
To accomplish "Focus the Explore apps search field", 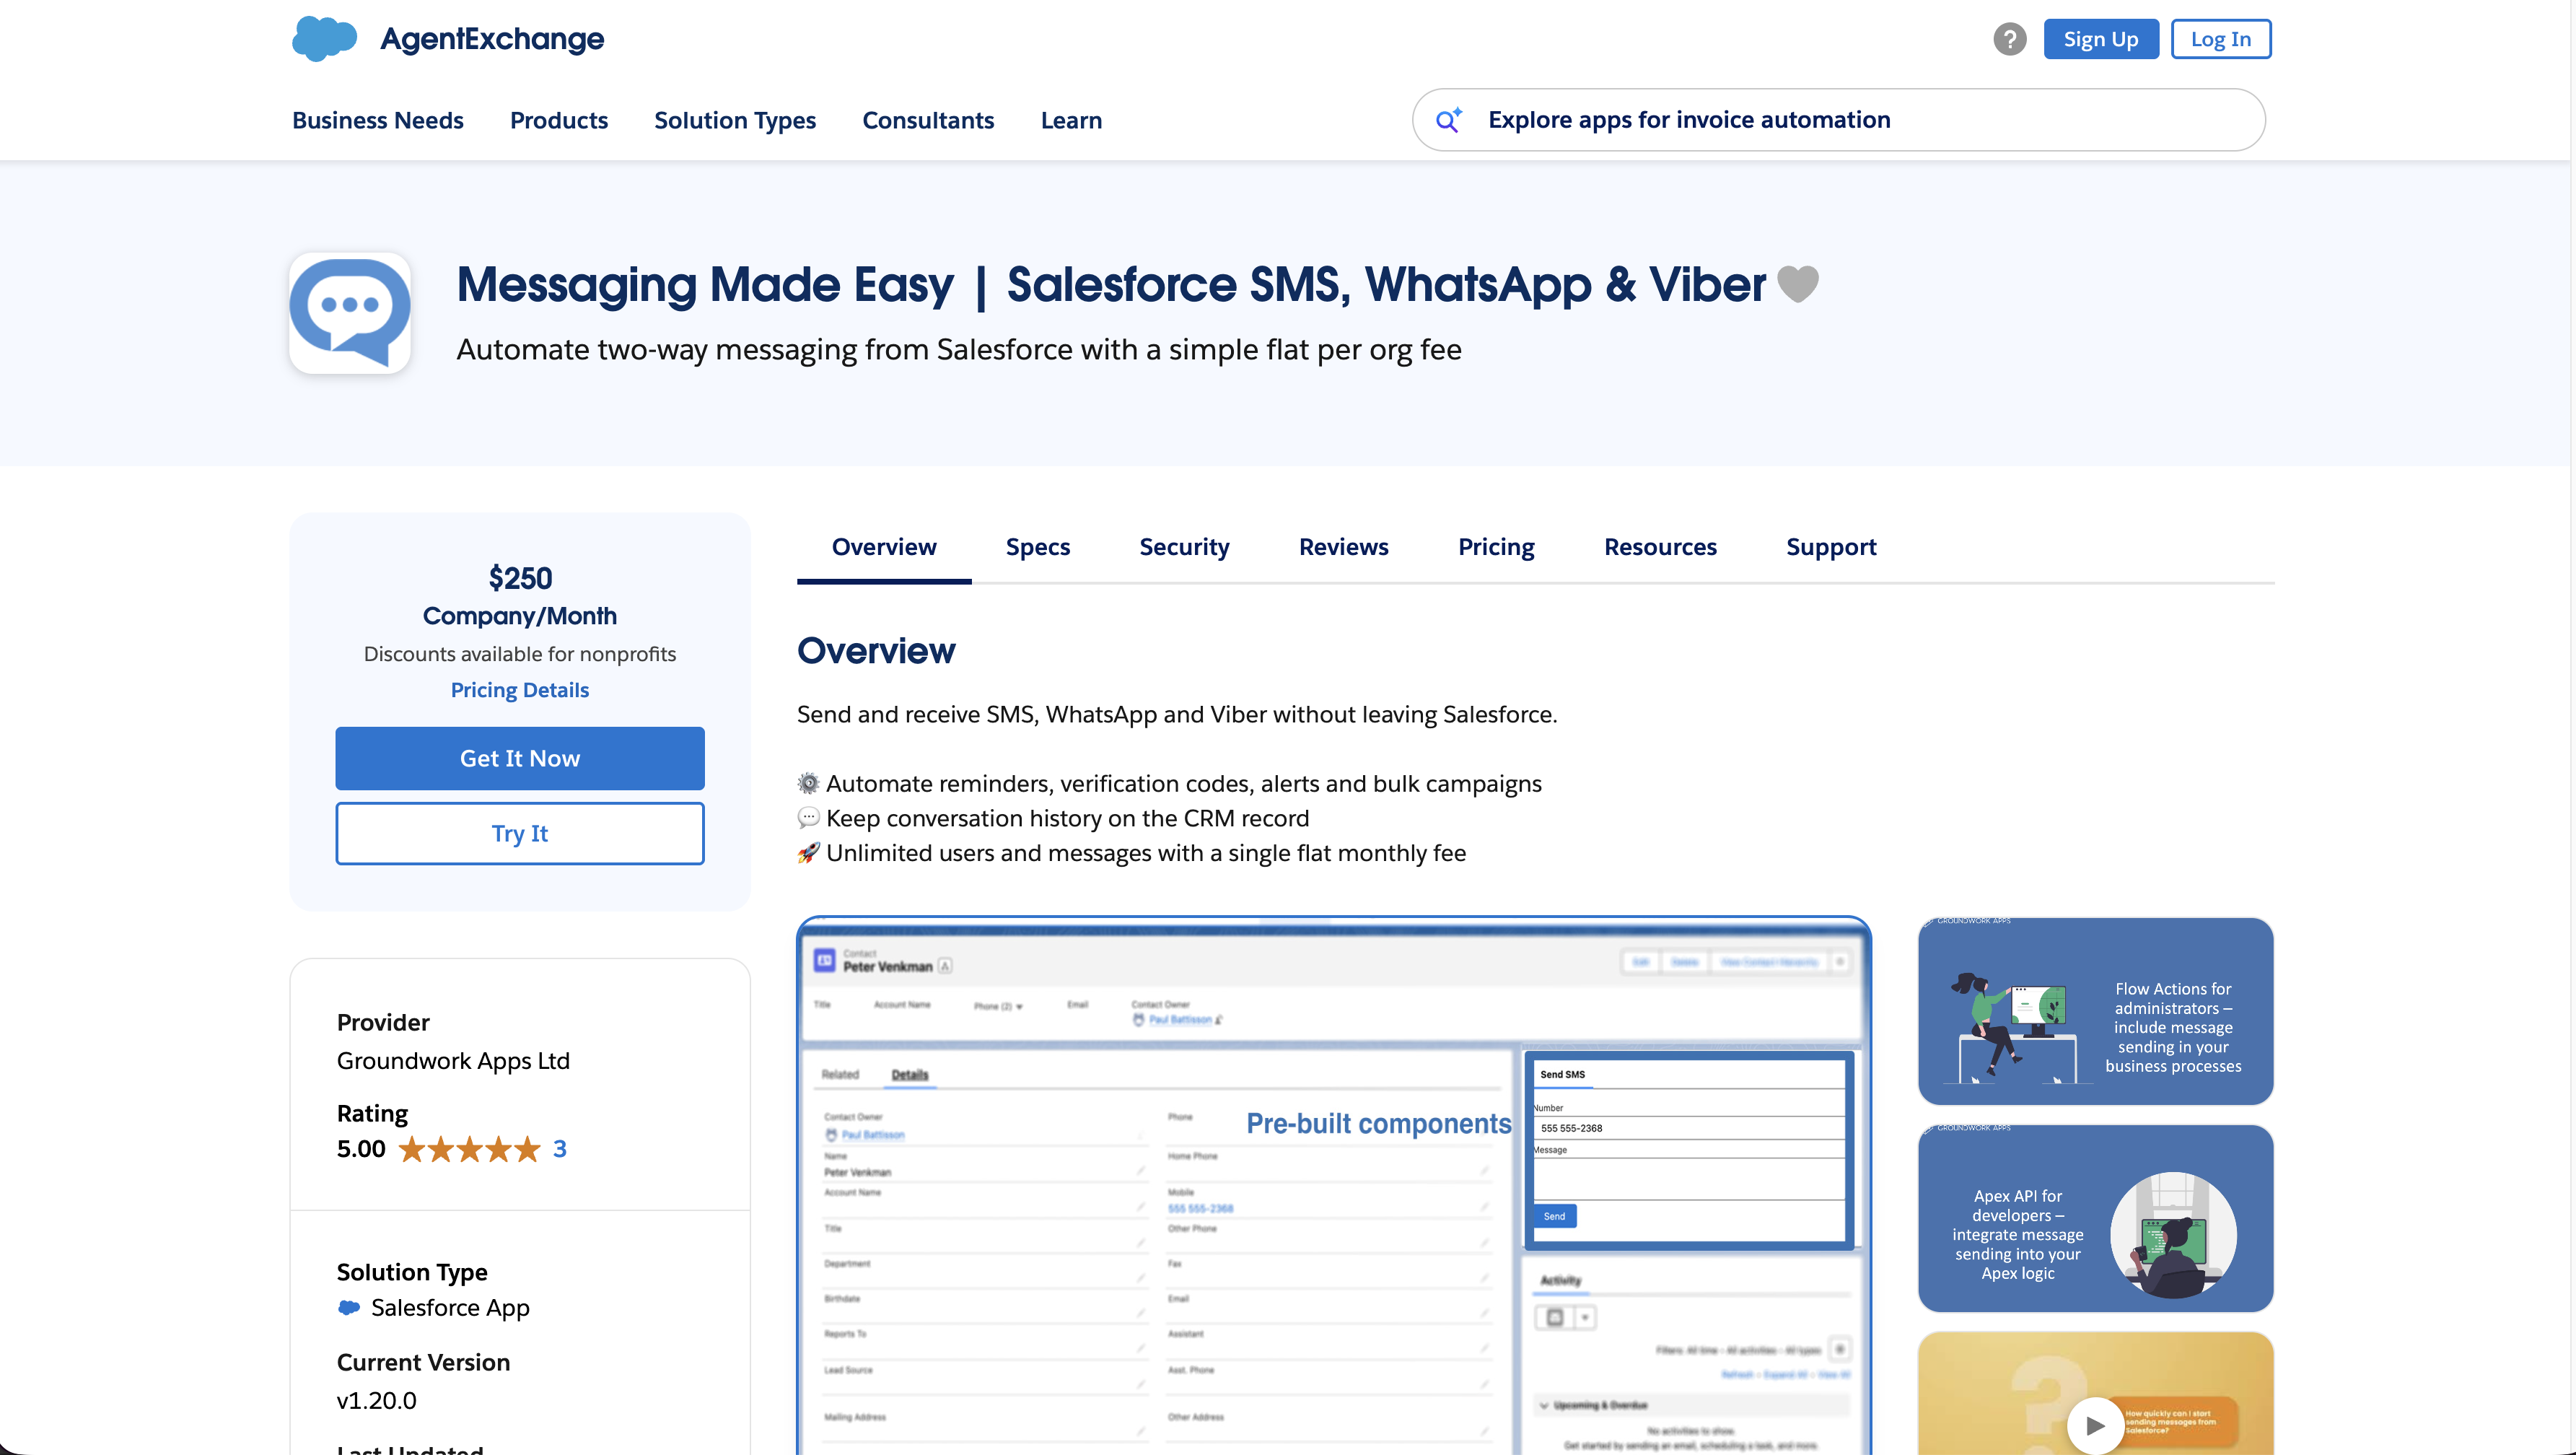I will coord(1838,120).
